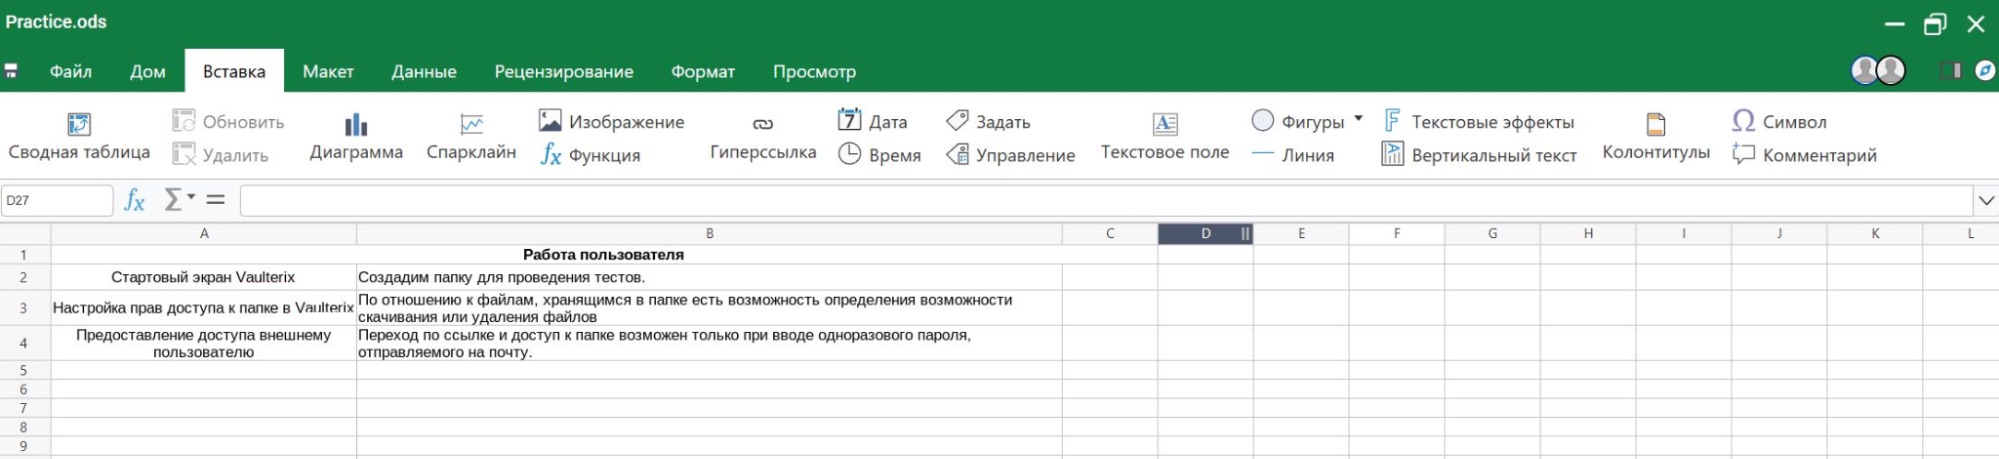Viewport: 1999px width, 459px height.
Task: Add a comment via Комментарий
Action: pyautogui.click(x=1804, y=155)
